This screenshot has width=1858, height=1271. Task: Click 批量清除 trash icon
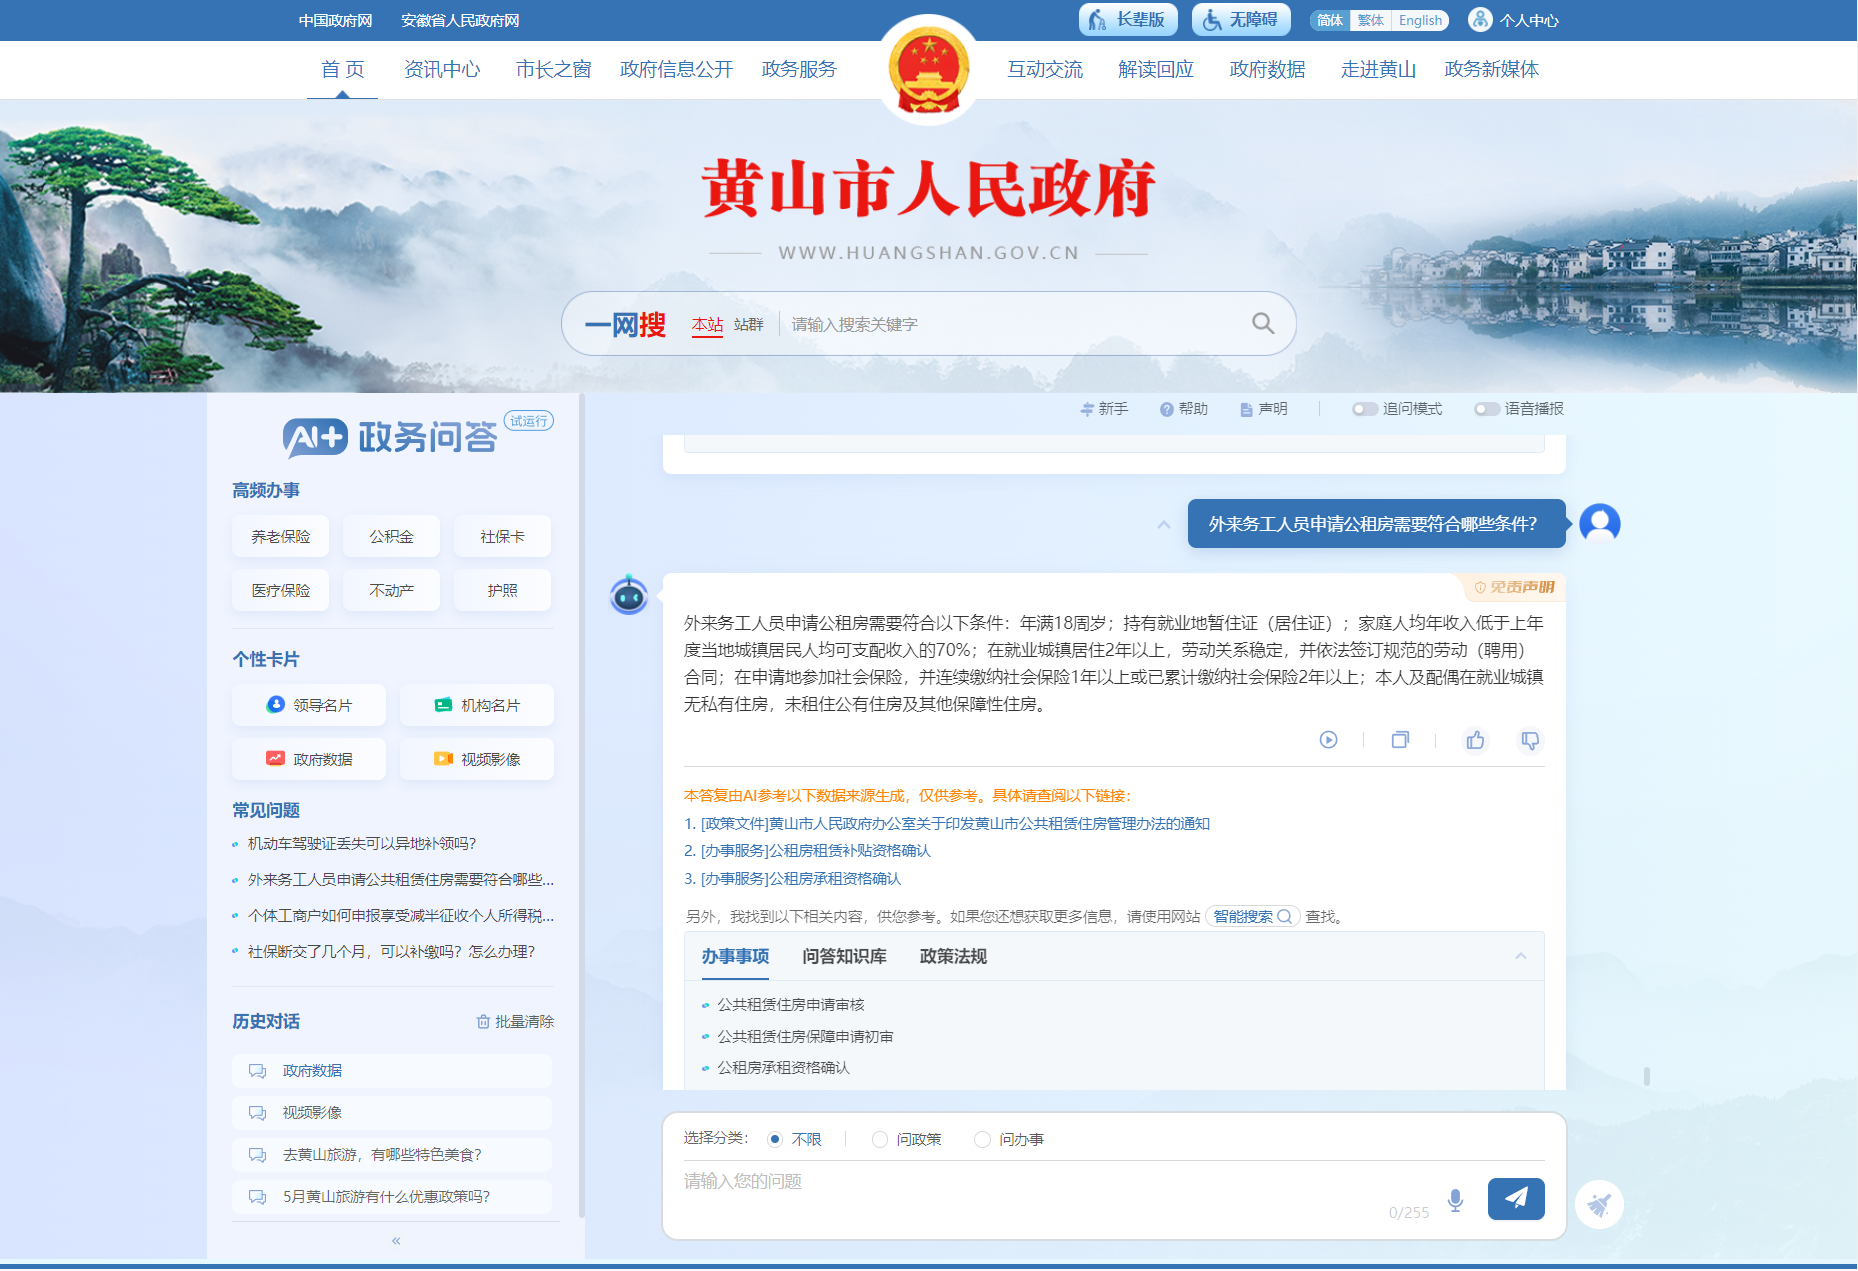tap(483, 1021)
